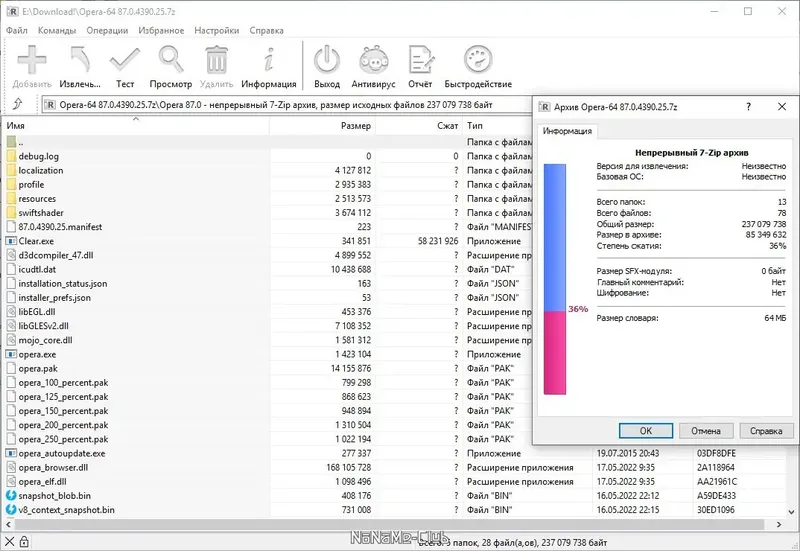Open the Избранное menu

pyautogui.click(x=161, y=31)
